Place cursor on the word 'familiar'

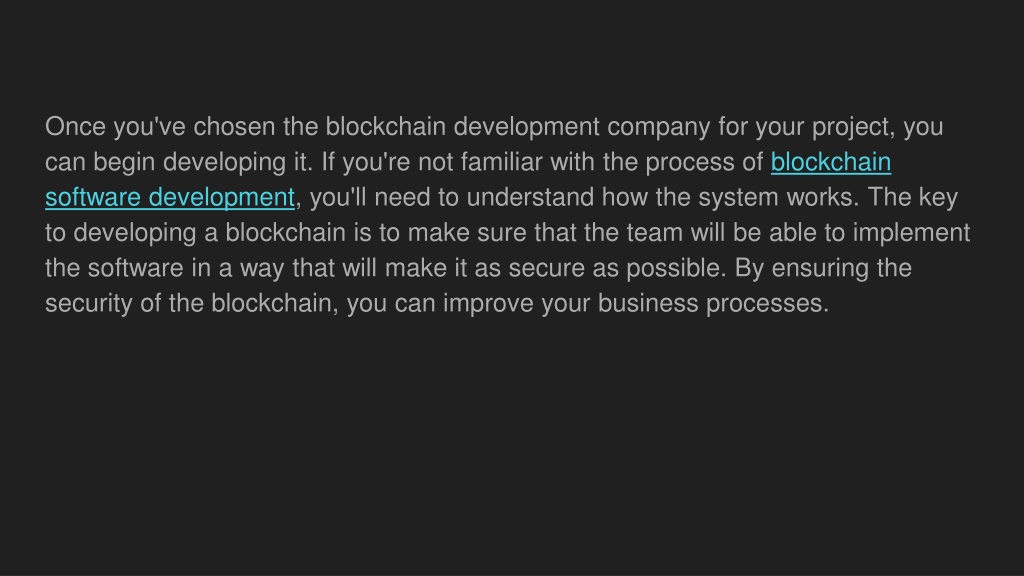click(501, 162)
